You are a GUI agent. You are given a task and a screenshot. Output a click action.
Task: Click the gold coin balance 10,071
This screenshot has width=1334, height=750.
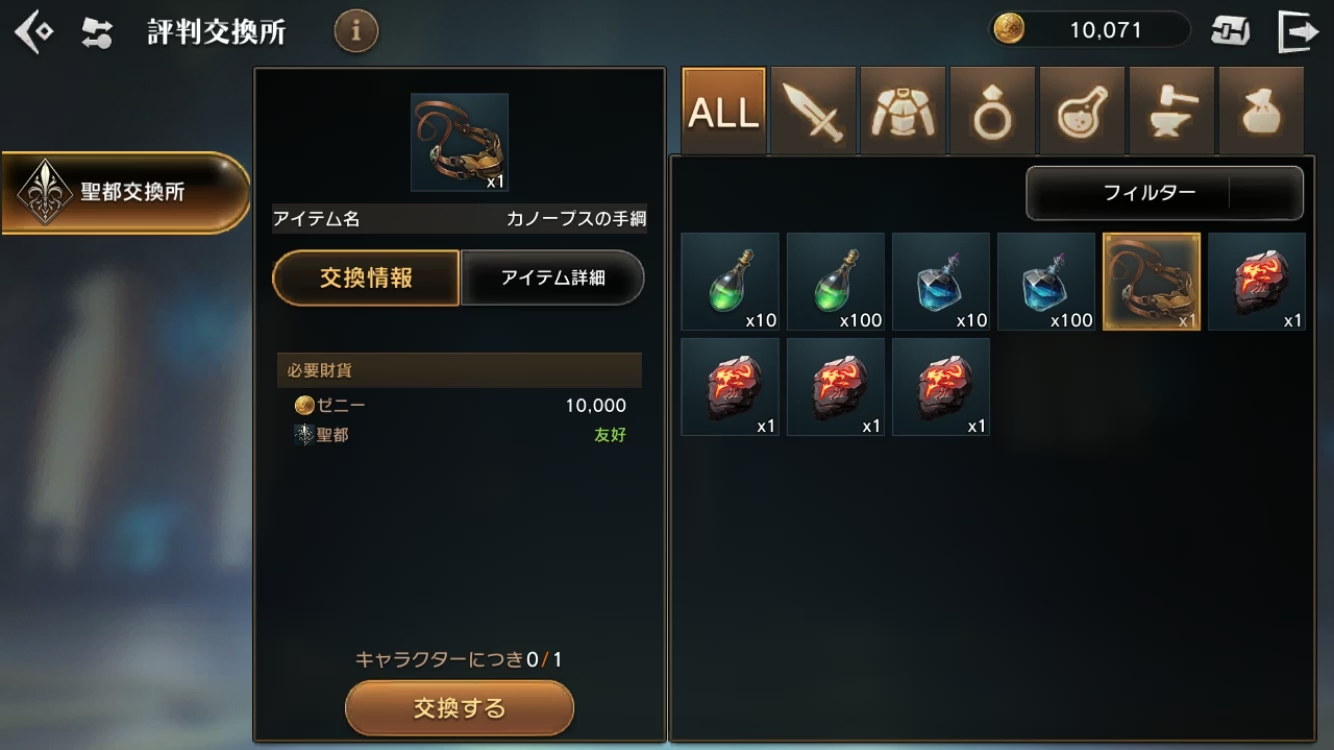(1090, 30)
